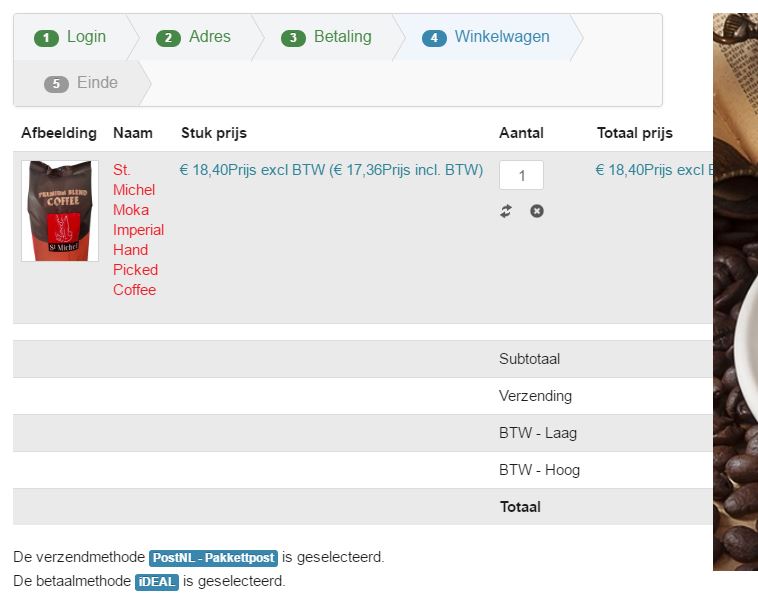Click the Stuk prijs column header
758x601 pixels.
tap(214, 133)
